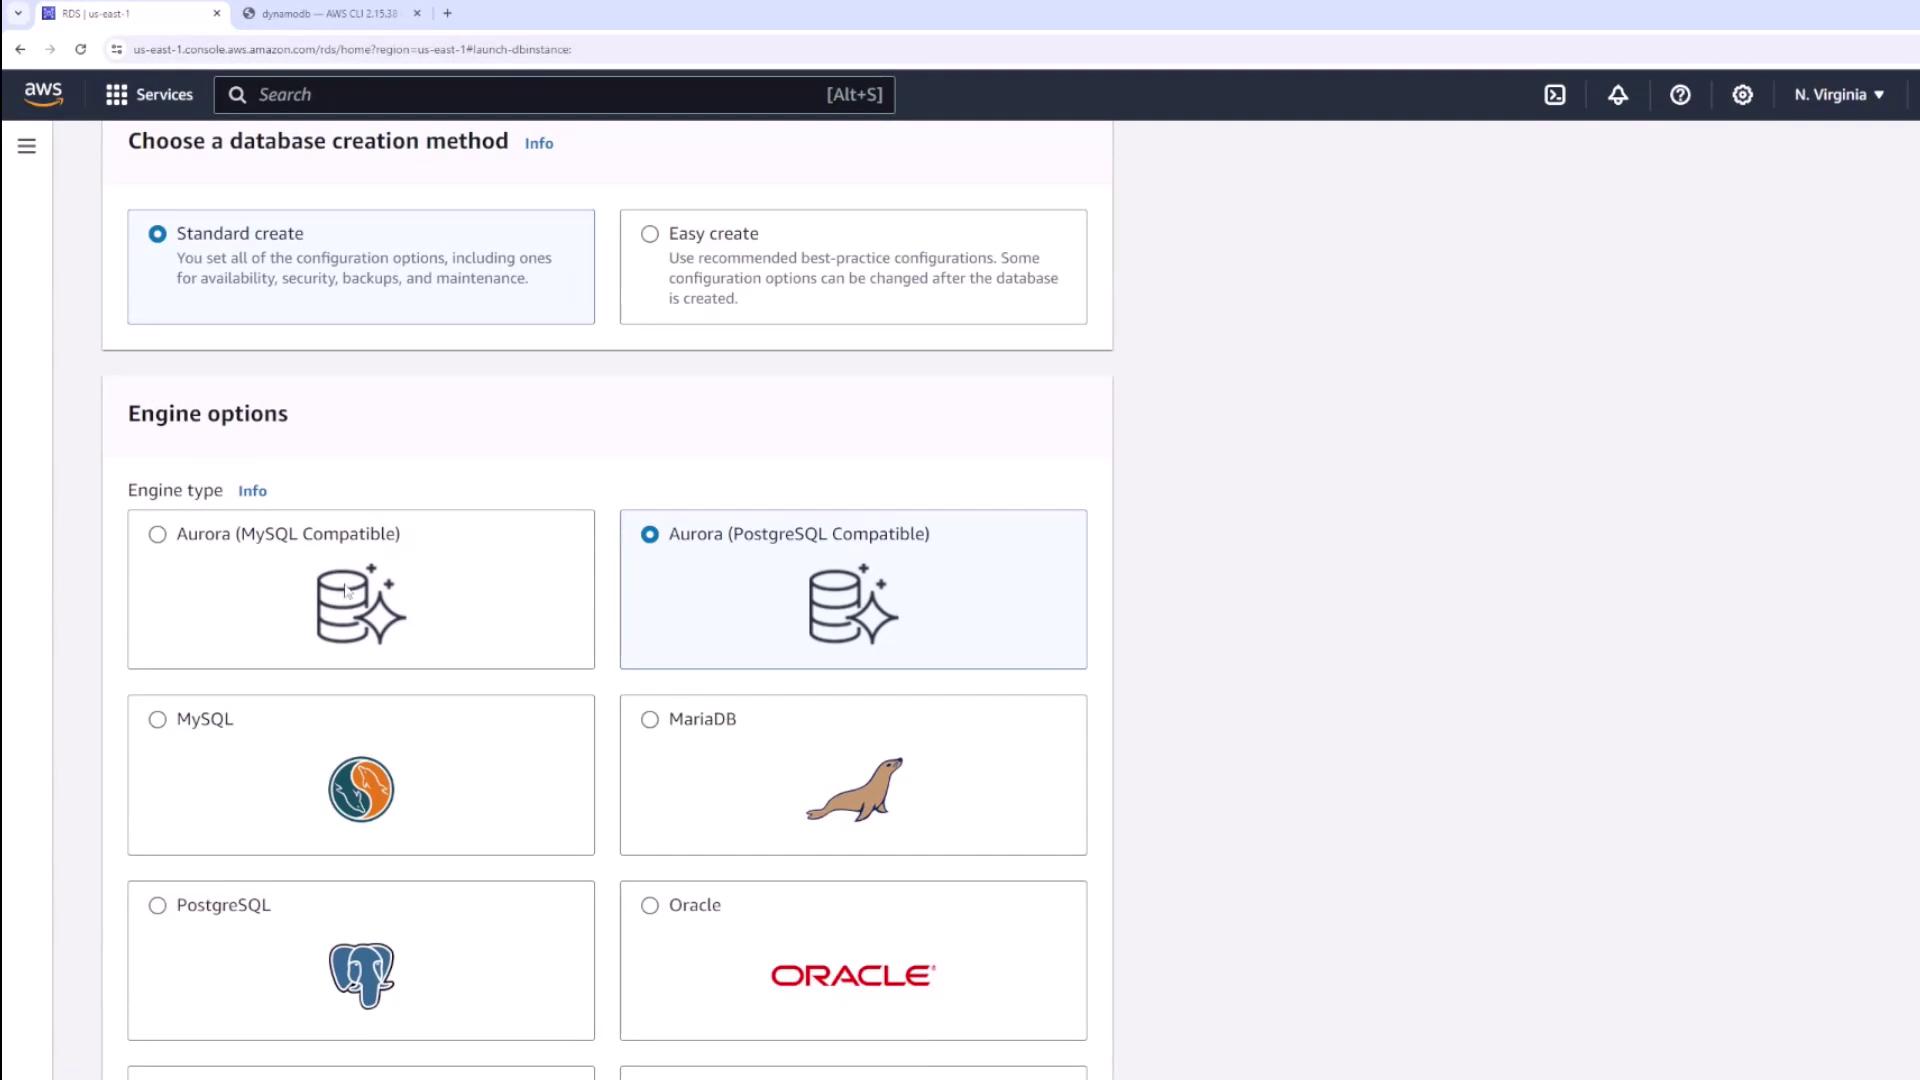Switch to the dynamodb AWS CLI tab
The image size is (1920, 1080).
pyautogui.click(x=328, y=14)
